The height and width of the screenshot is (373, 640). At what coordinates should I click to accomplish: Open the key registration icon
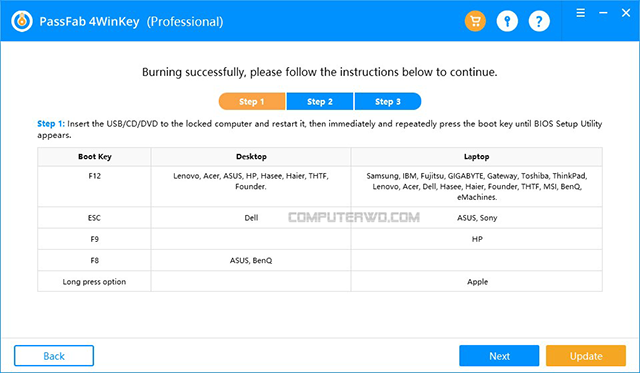tap(507, 21)
